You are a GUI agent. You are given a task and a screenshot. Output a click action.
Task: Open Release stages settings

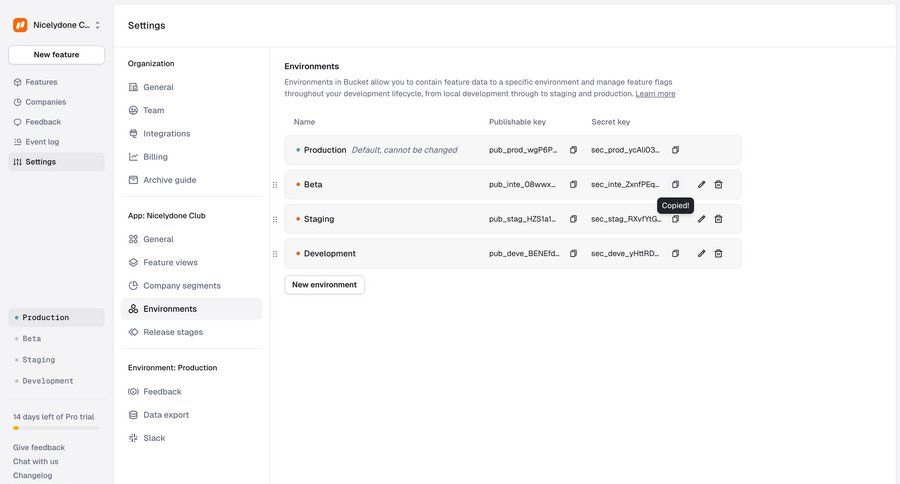tap(192, 332)
